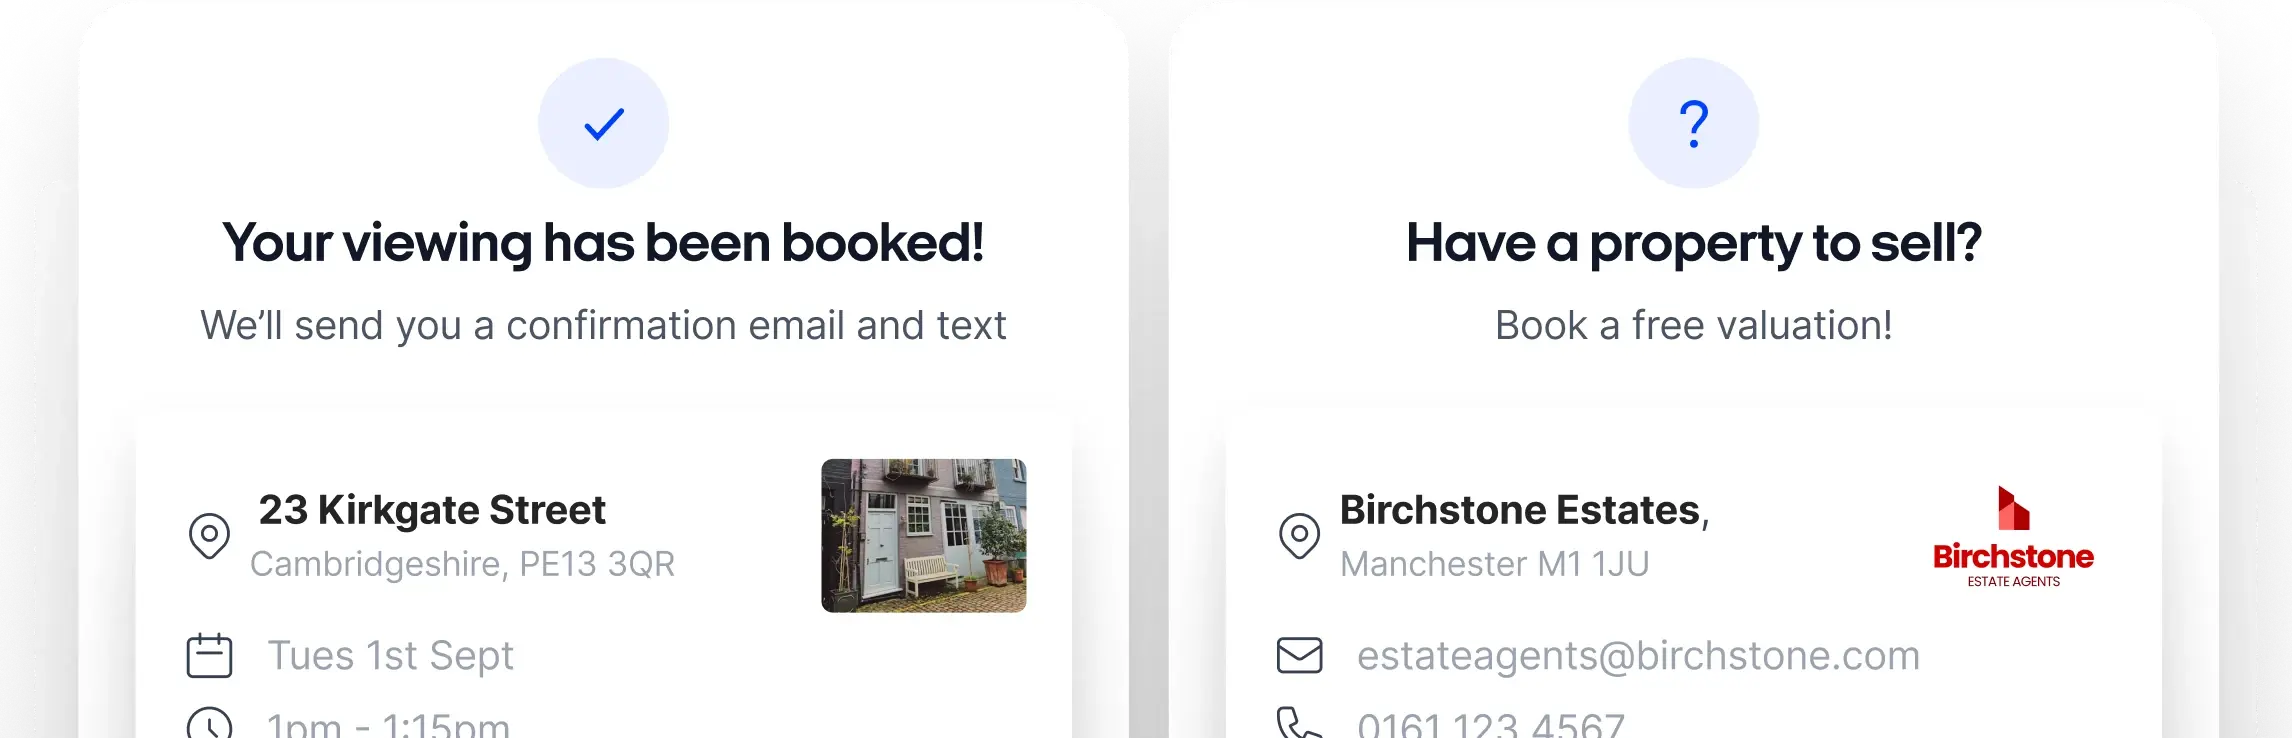
Task: Click the Birchstone Estates agency name
Action: (x=1524, y=510)
